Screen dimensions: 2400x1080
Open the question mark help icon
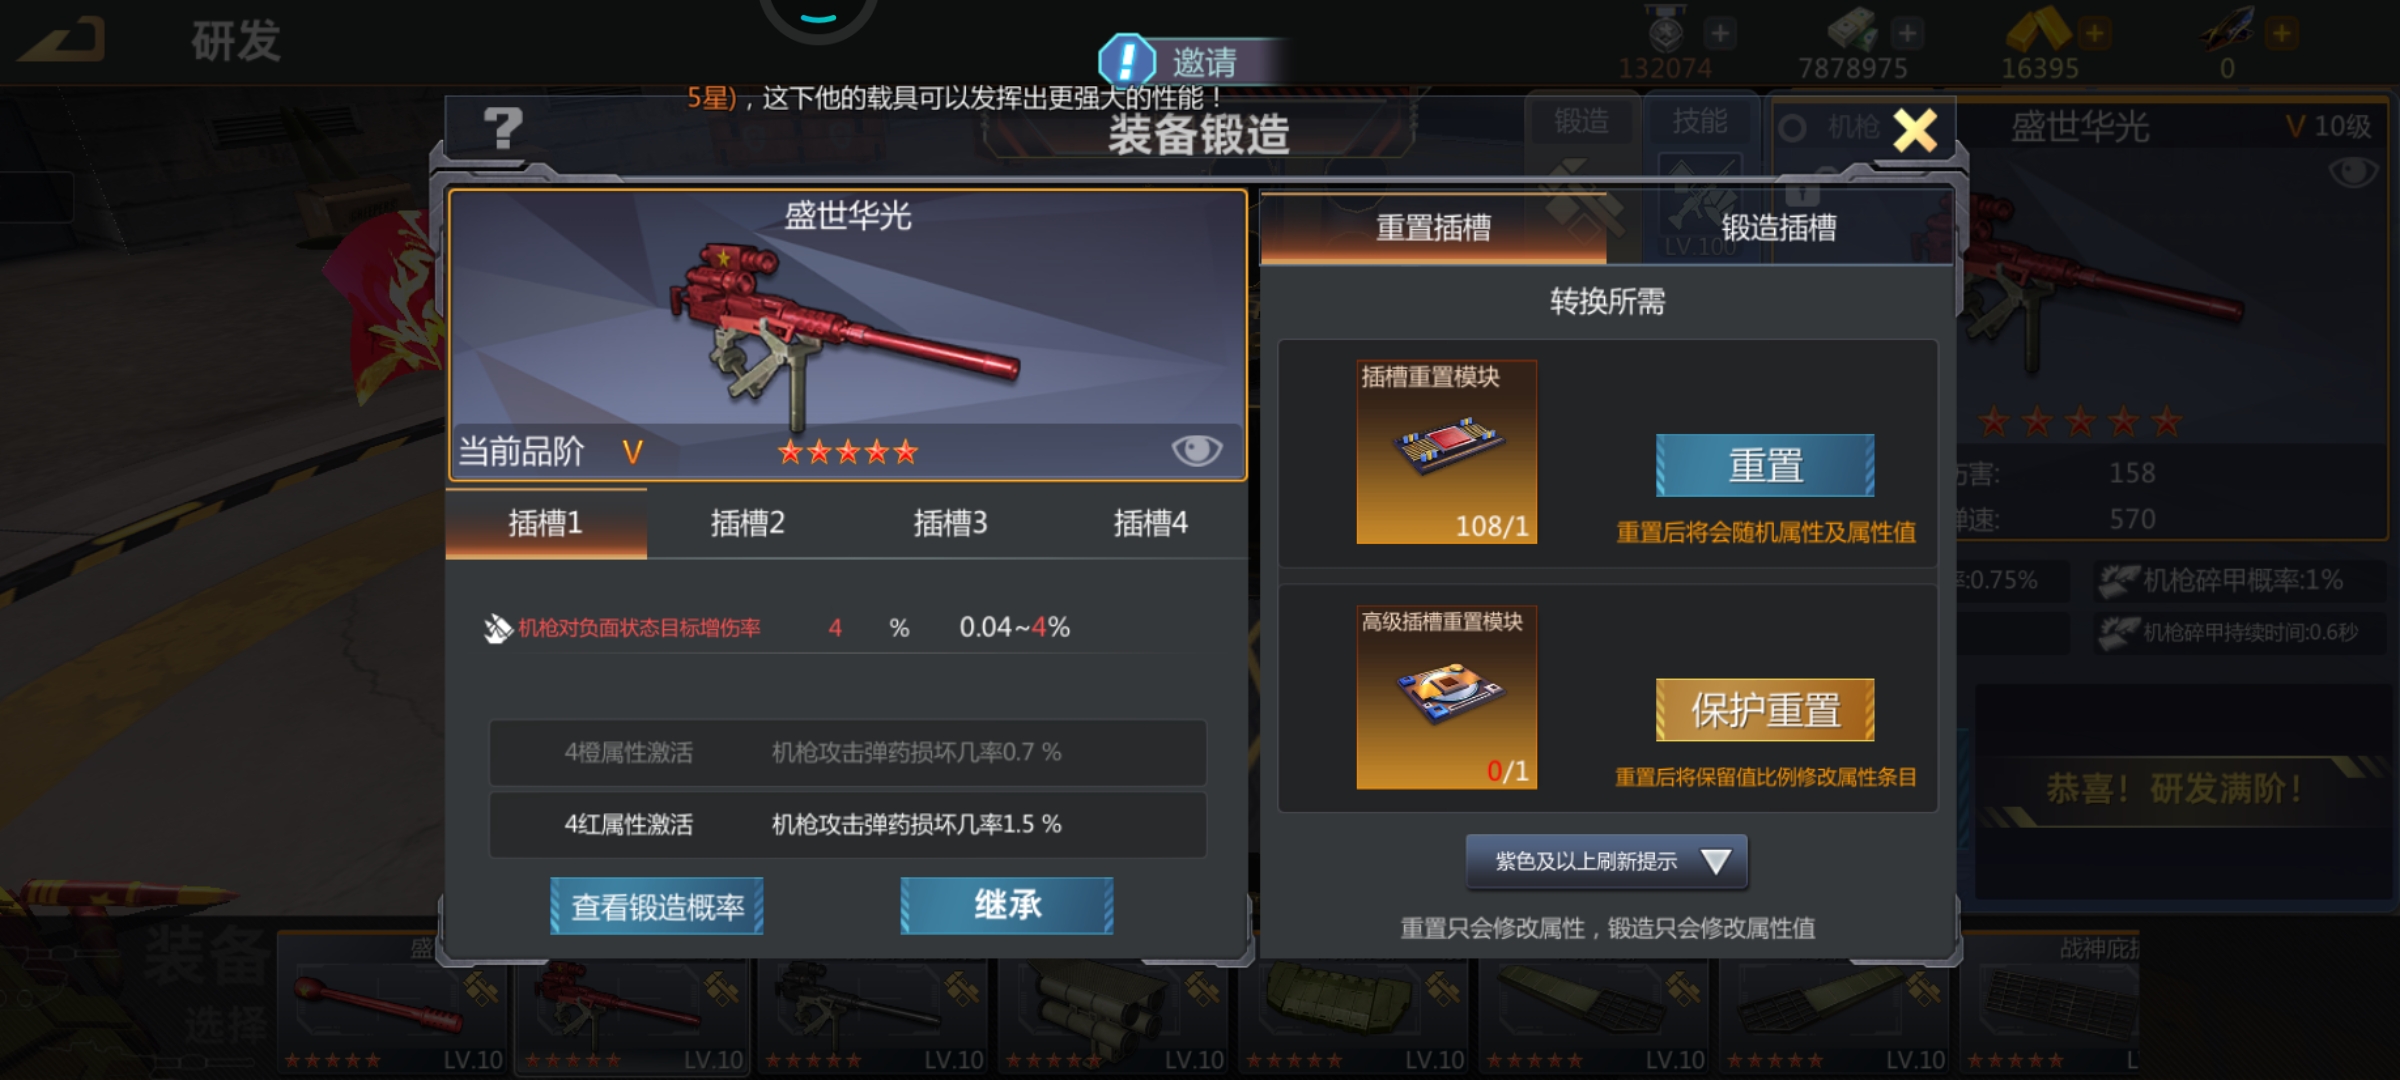[x=503, y=129]
